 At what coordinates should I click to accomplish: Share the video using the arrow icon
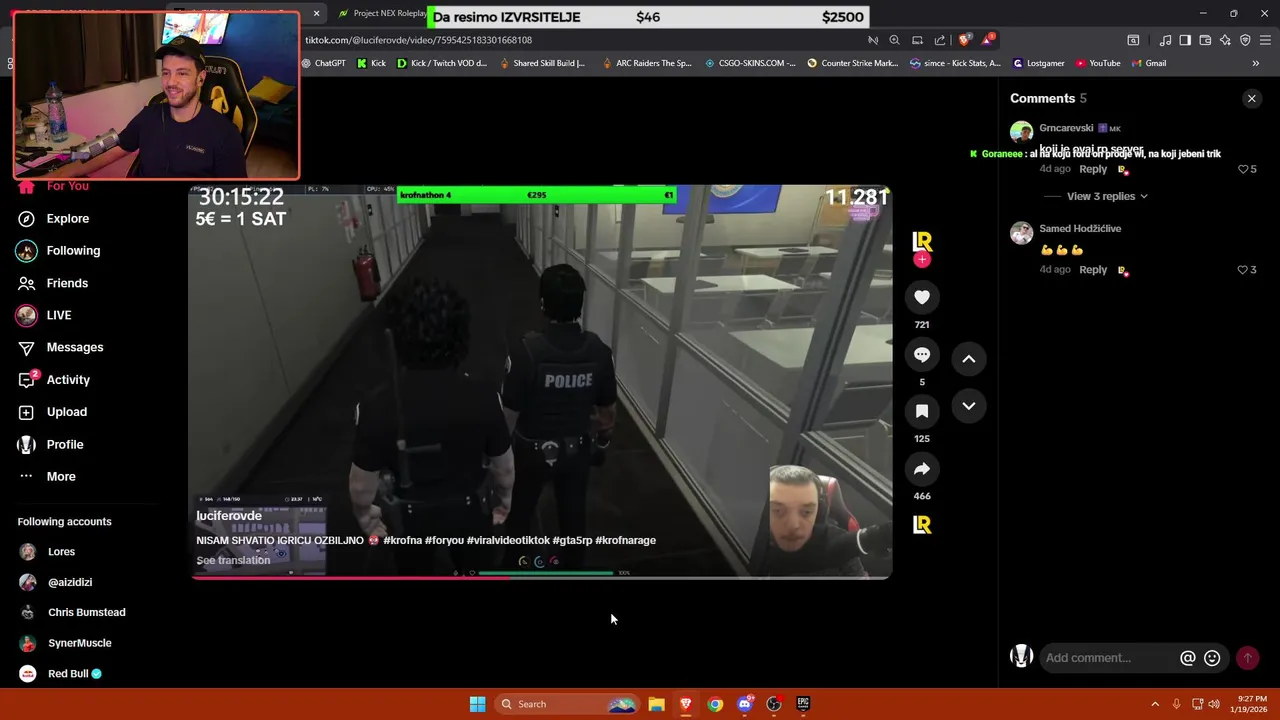(x=922, y=469)
